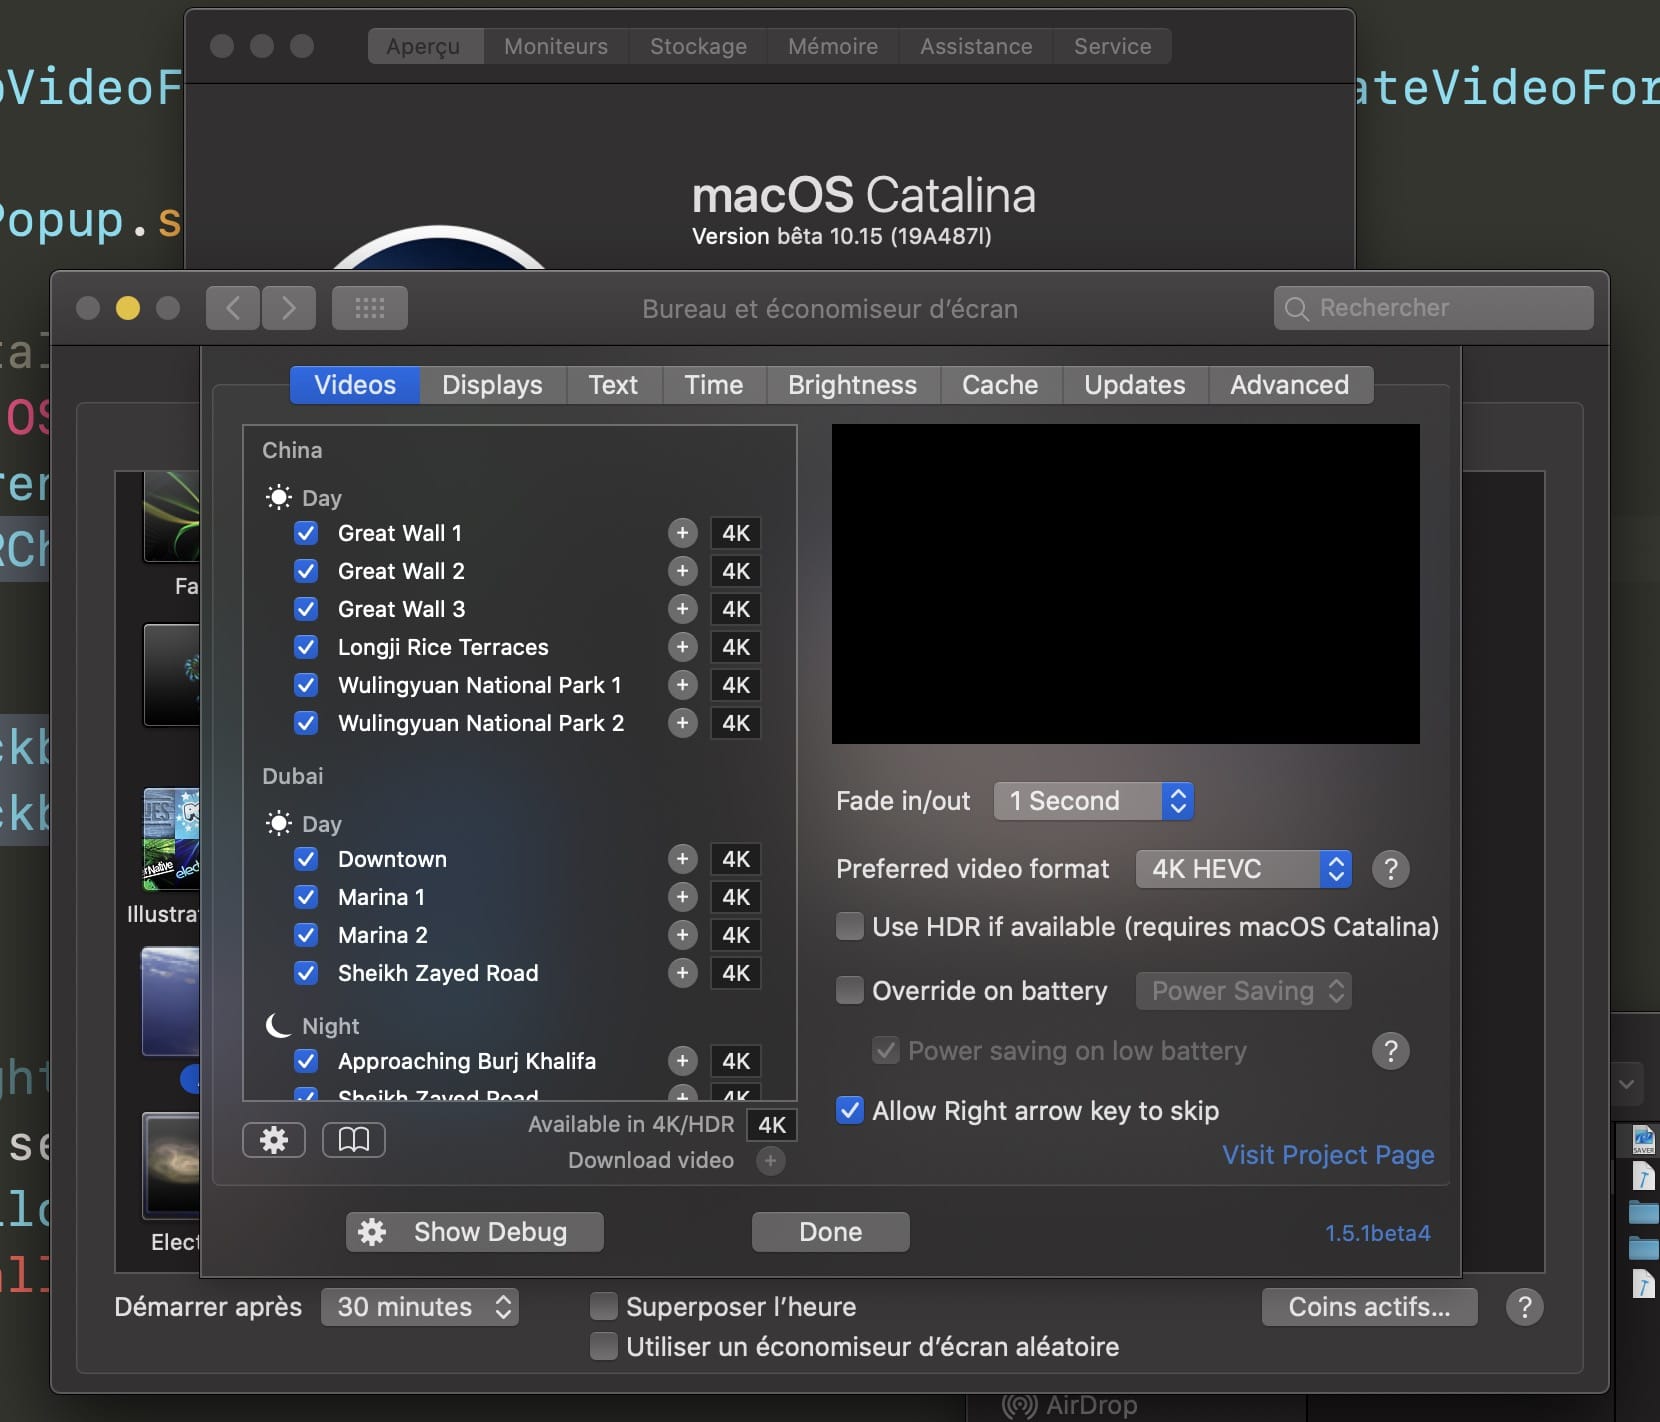
Task: Click the Show Debug button
Action: pos(475,1232)
